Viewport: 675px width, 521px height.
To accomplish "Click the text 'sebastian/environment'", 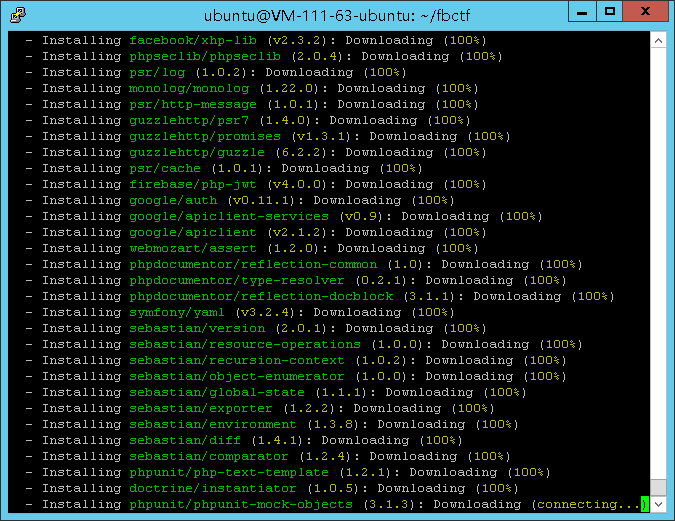I will tap(213, 425).
